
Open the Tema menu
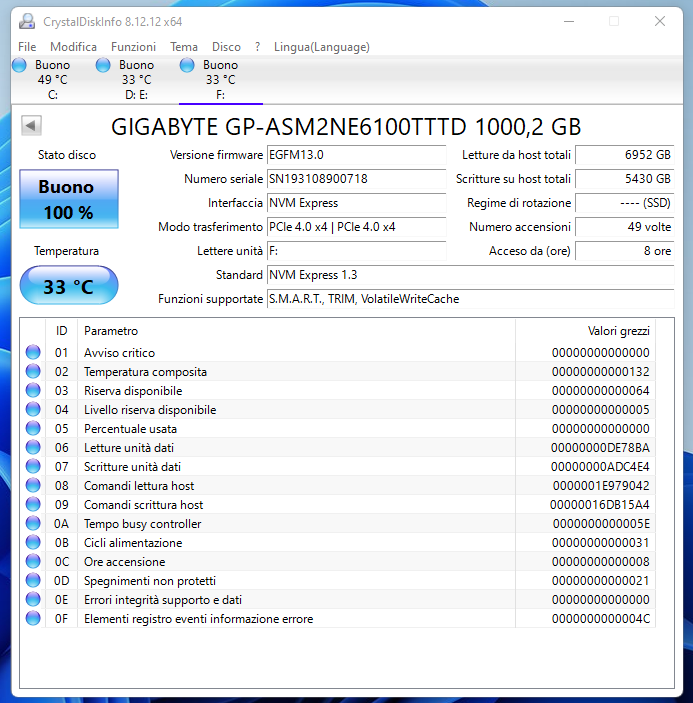pyautogui.click(x=184, y=47)
